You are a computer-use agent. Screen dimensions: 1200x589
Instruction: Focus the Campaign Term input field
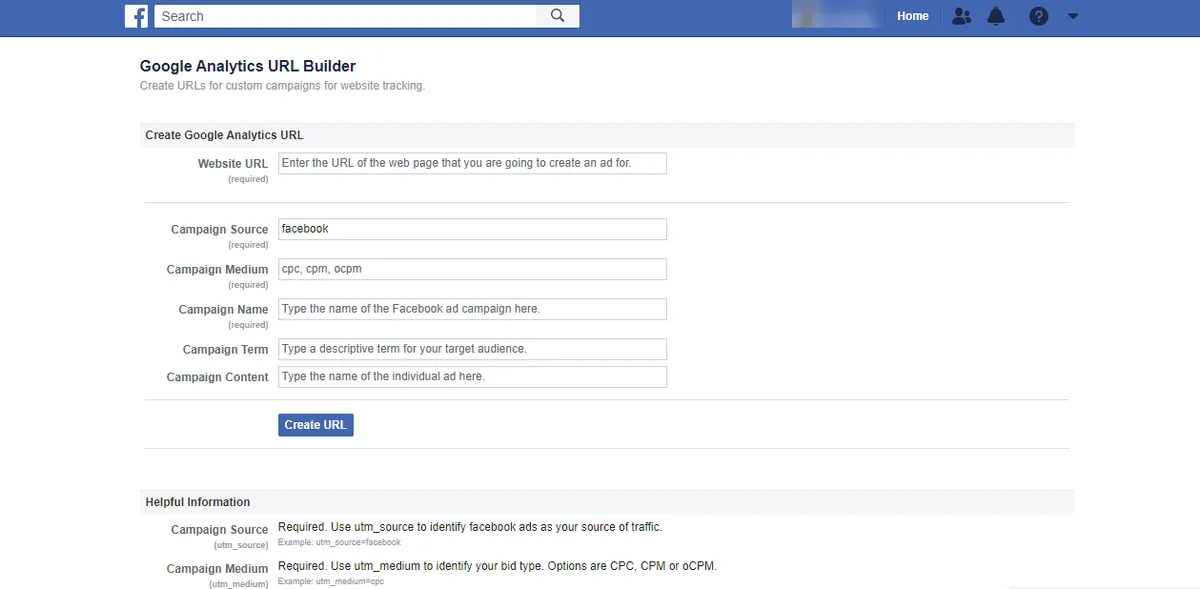[471, 348]
